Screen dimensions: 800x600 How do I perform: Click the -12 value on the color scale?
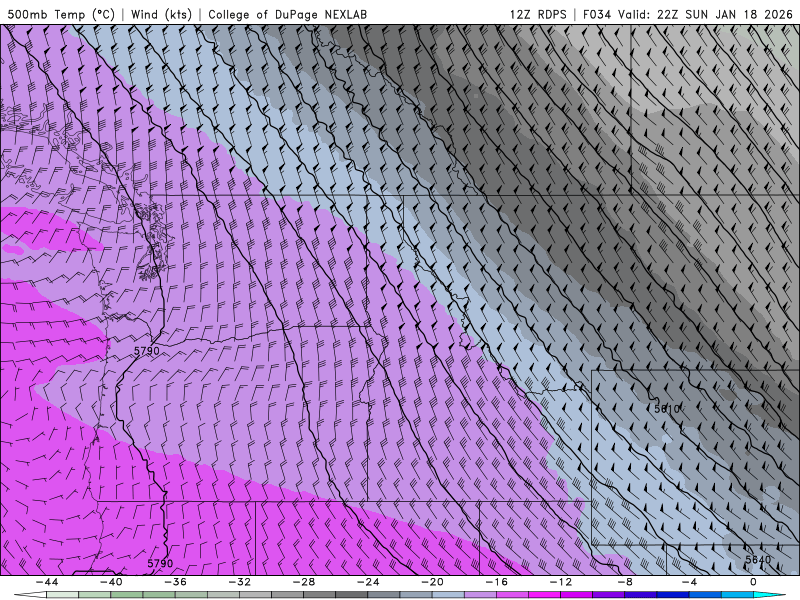click(561, 582)
